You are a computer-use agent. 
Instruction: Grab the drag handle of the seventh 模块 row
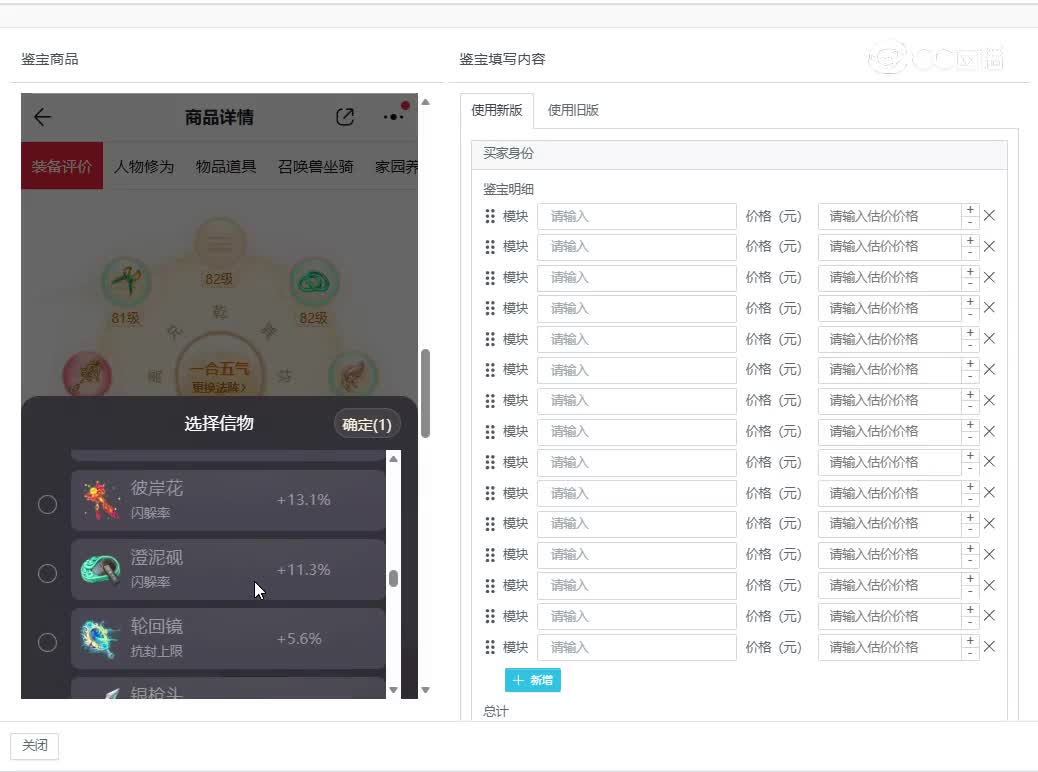point(490,401)
